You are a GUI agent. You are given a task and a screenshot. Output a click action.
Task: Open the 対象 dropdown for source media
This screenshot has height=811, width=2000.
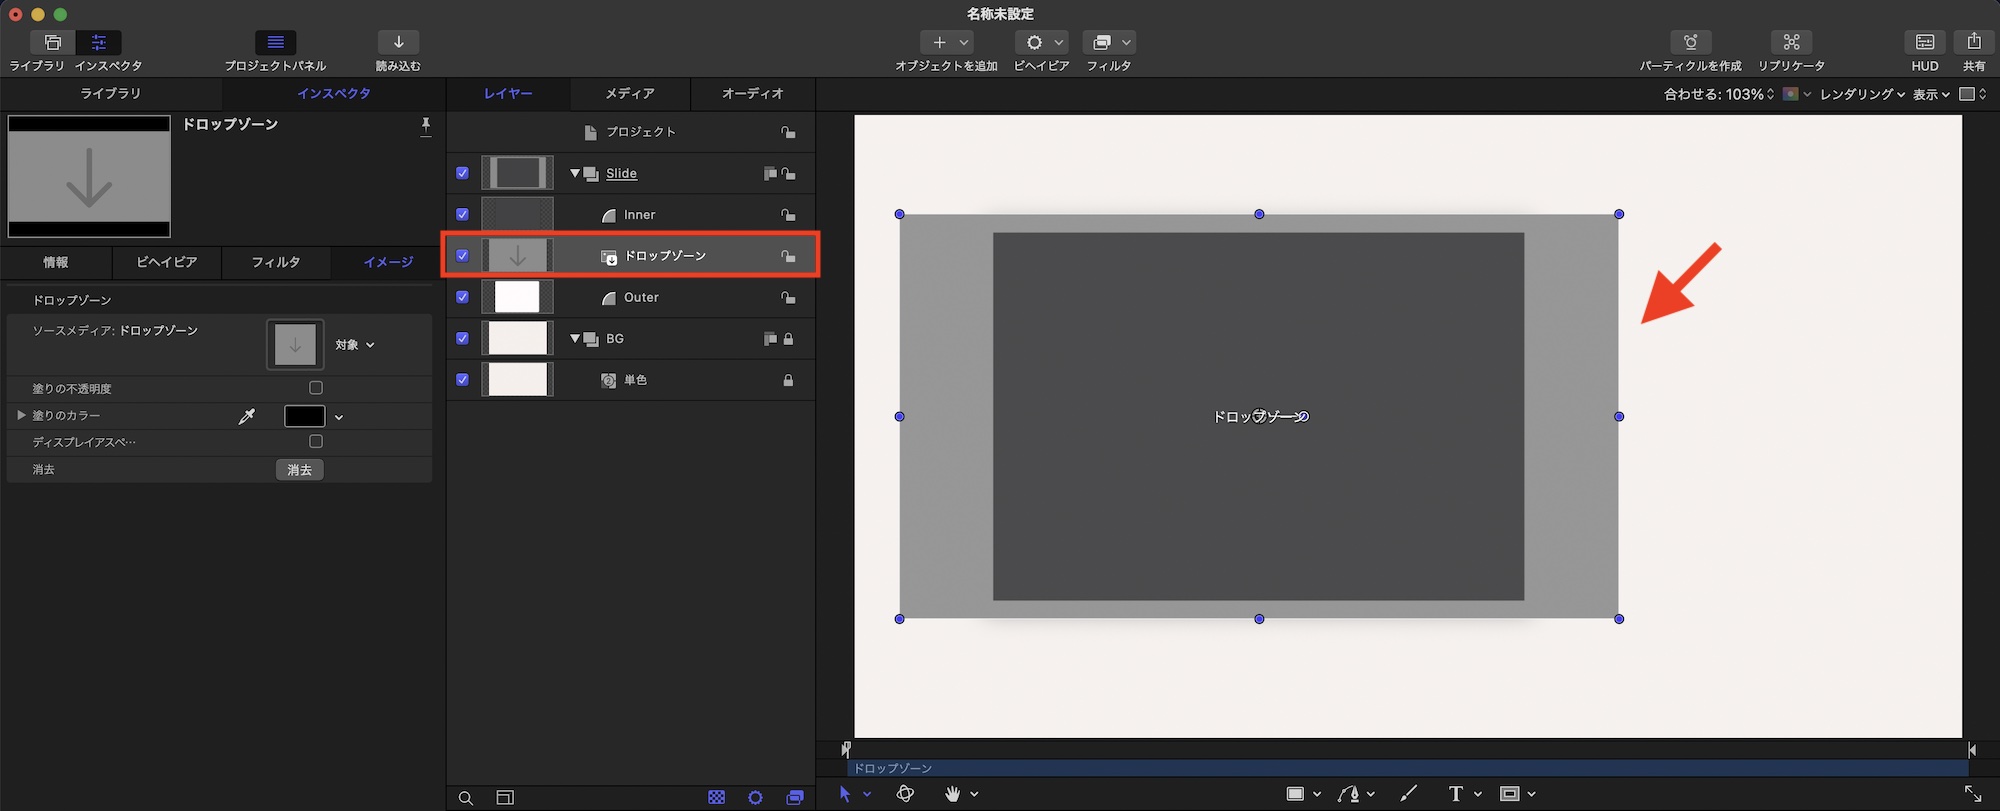(x=355, y=345)
